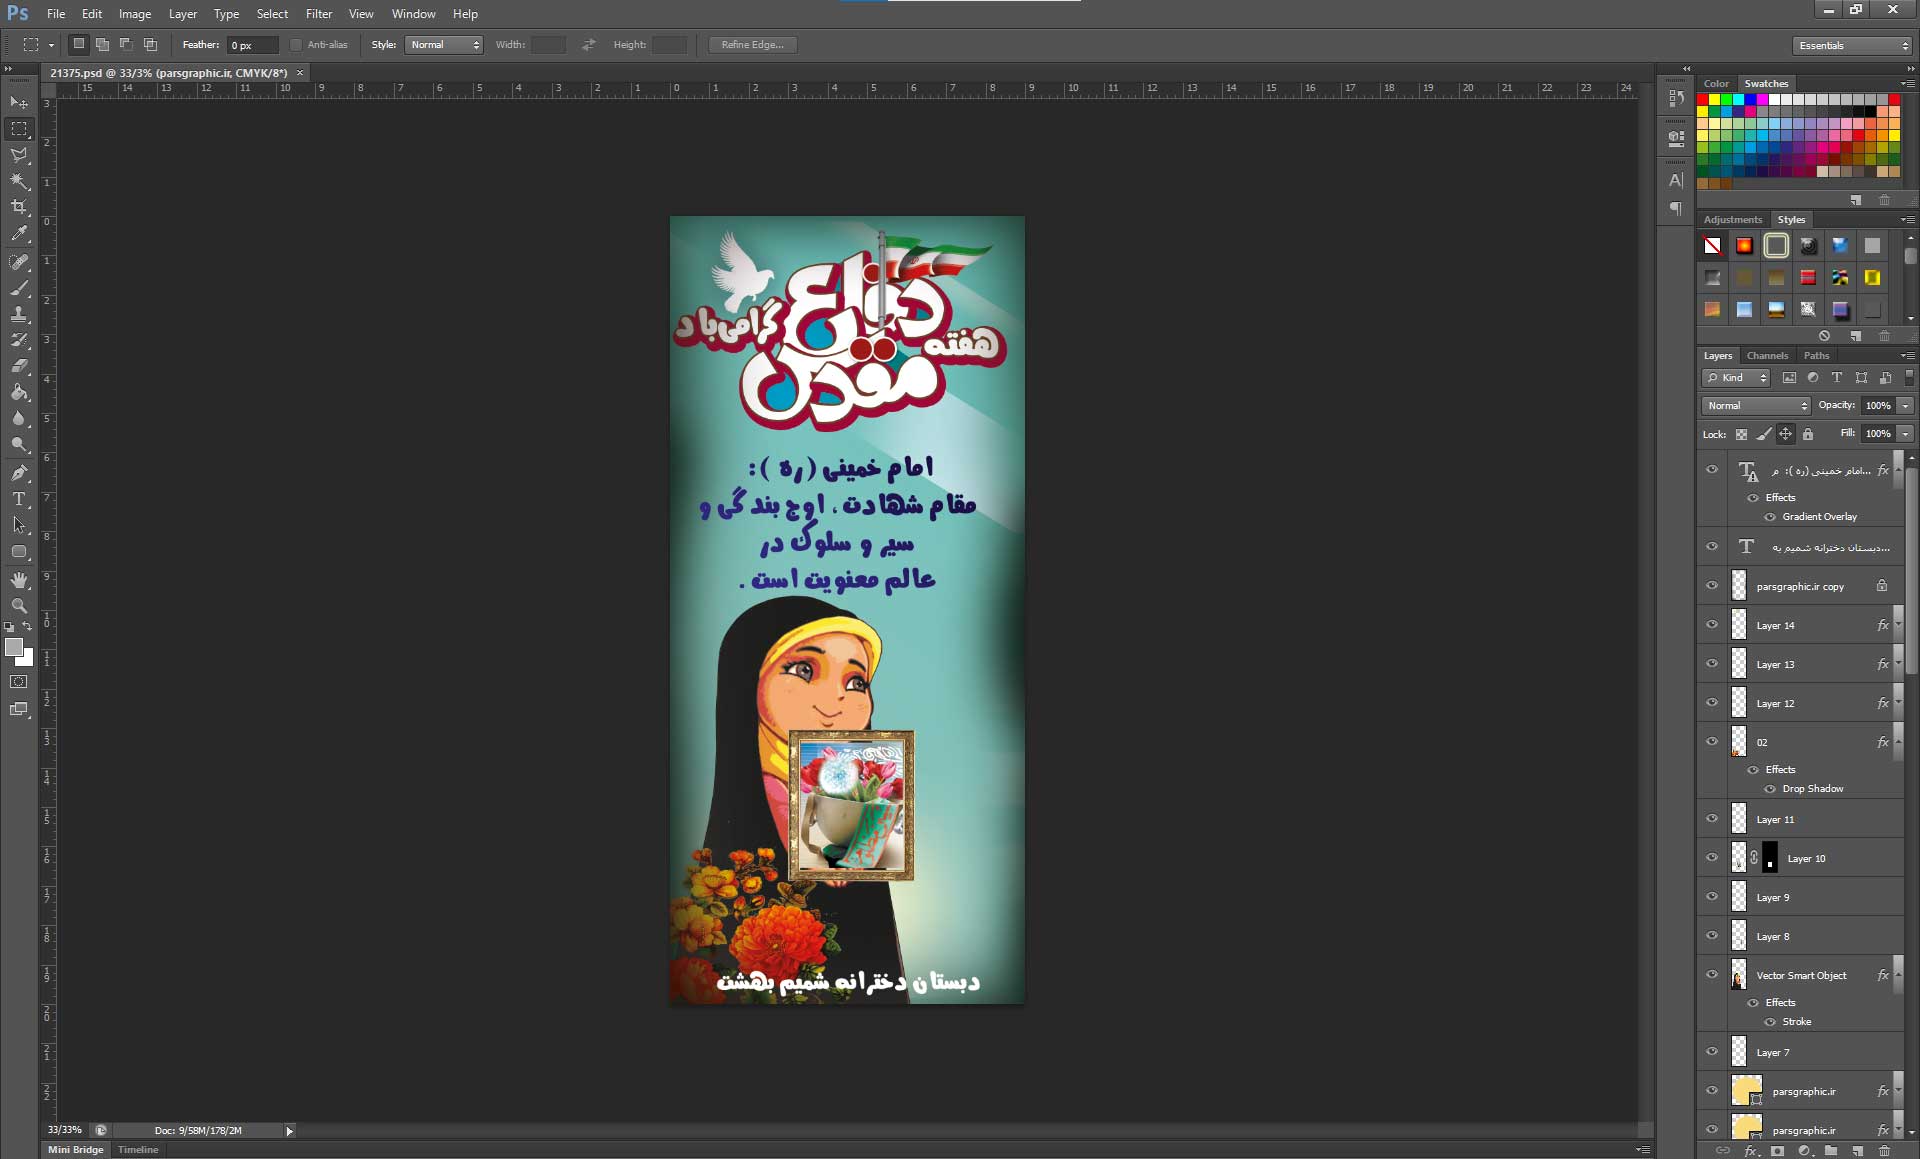Viewport: 1920px width, 1159px height.
Task: Click Add to selection mode icon
Action: pyautogui.click(x=102, y=44)
